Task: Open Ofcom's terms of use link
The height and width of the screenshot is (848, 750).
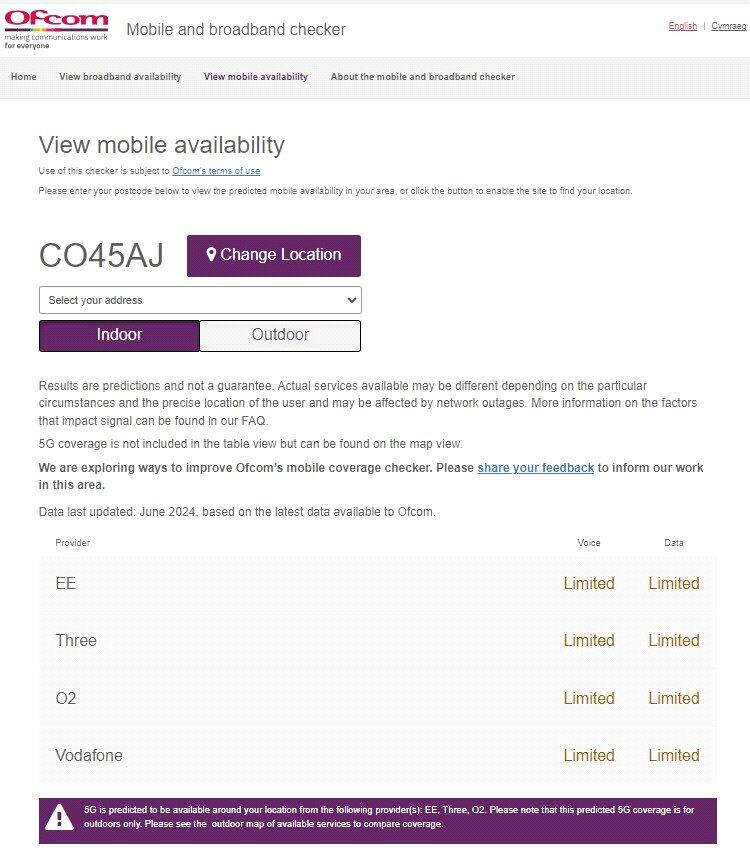Action: (216, 171)
